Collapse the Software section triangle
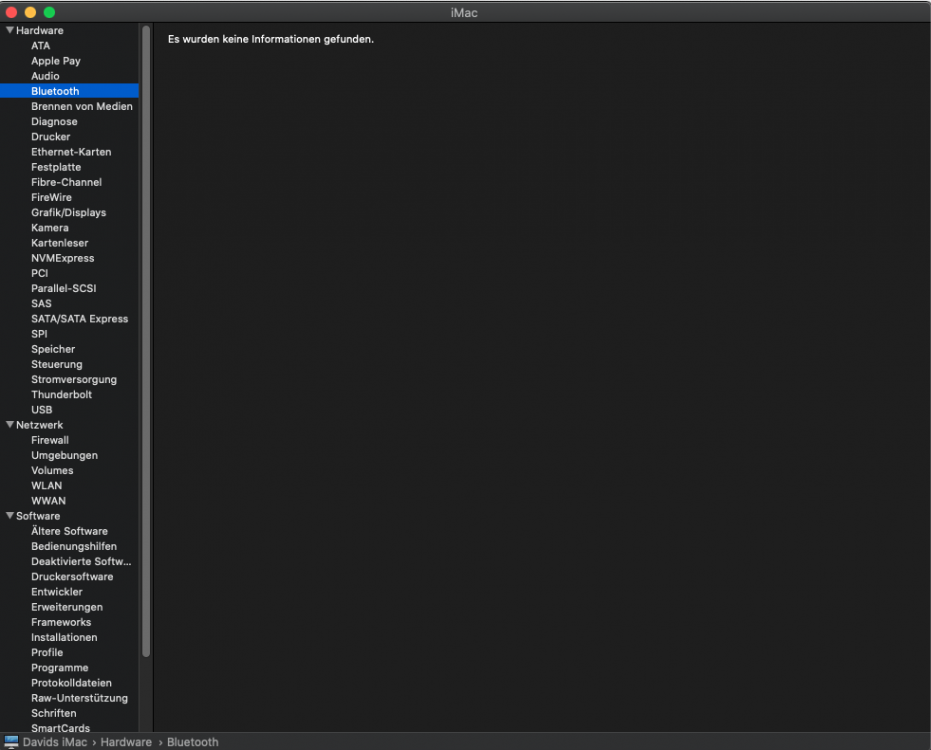 (10, 515)
